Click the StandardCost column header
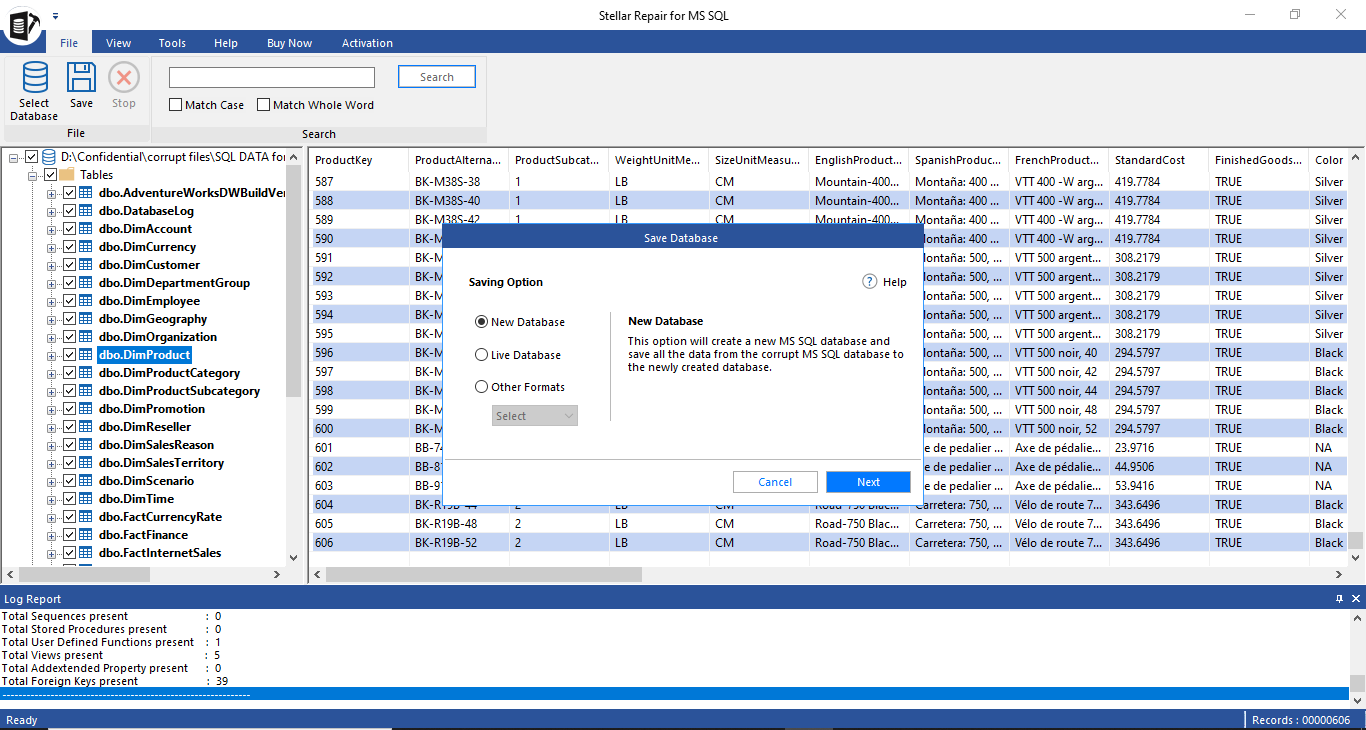The width and height of the screenshot is (1366, 730). click(x=1158, y=160)
